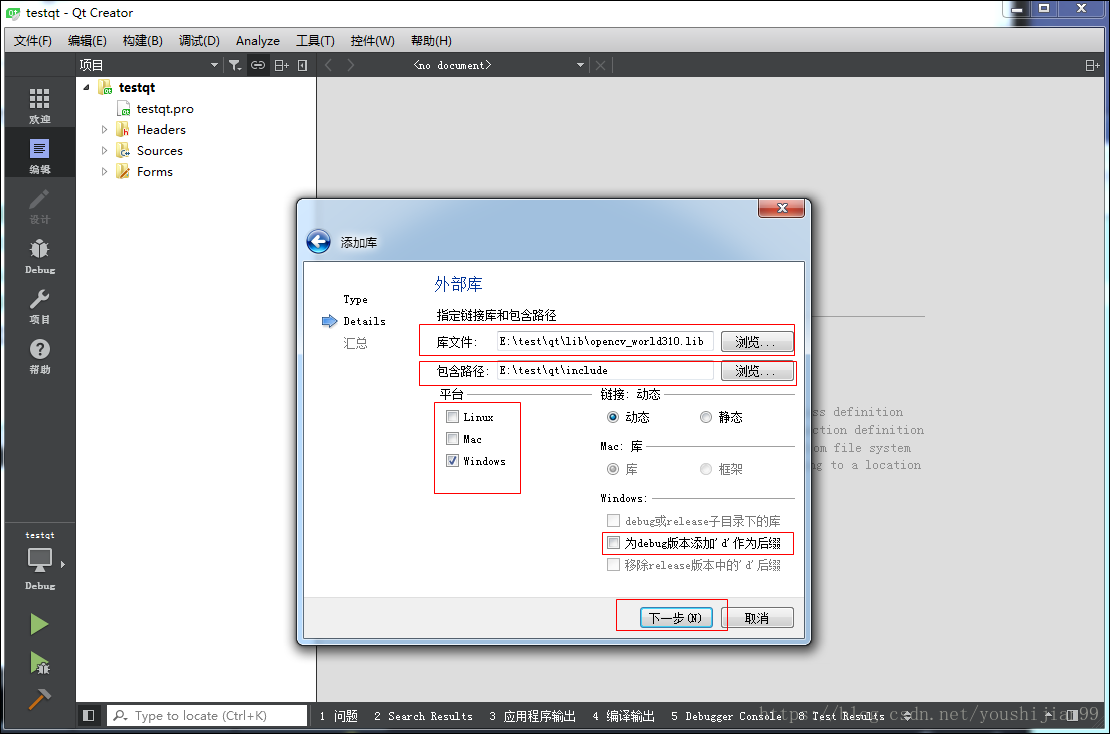Go forward in editor navigation history

350,65
